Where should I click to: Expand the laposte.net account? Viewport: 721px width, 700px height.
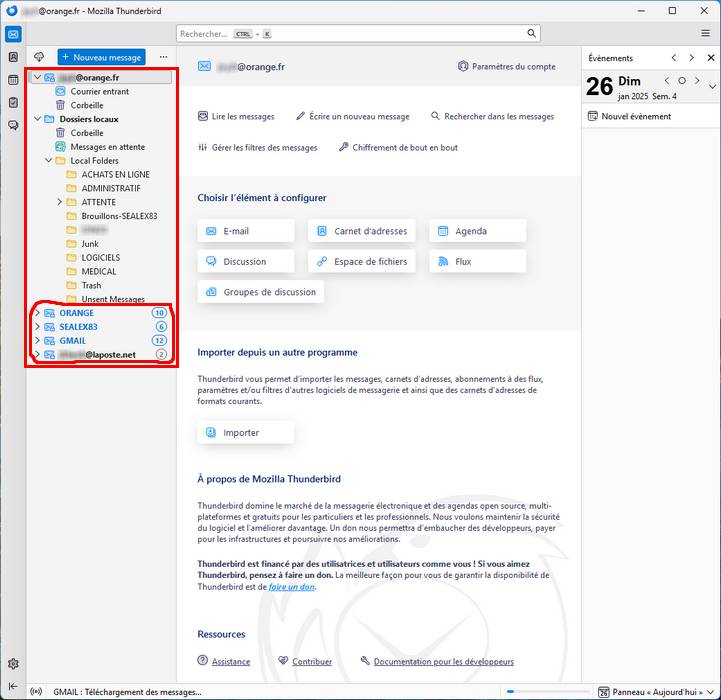tap(38, 355)
